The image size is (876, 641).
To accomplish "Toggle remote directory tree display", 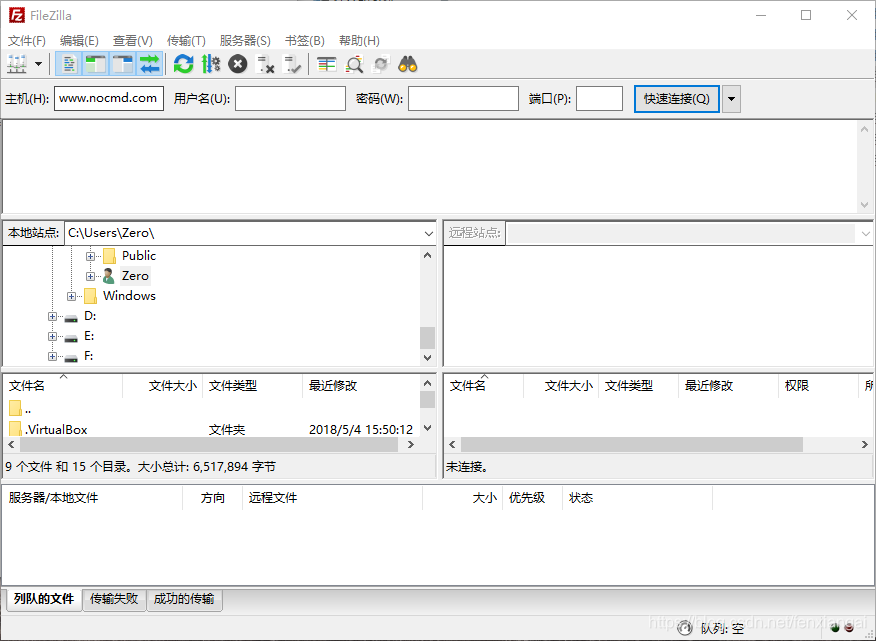I will [122, 64].
